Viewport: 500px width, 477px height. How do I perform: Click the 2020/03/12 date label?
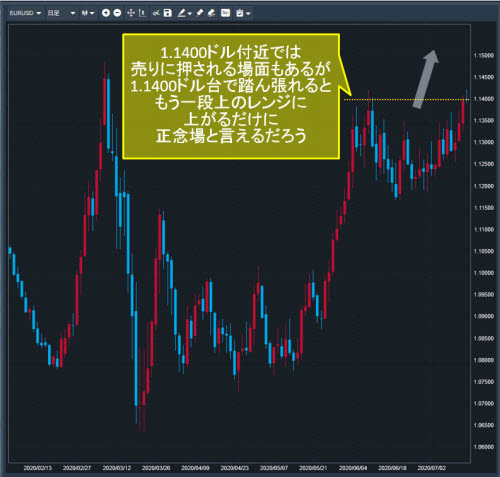pyautogui.click(x=117, y=468)
